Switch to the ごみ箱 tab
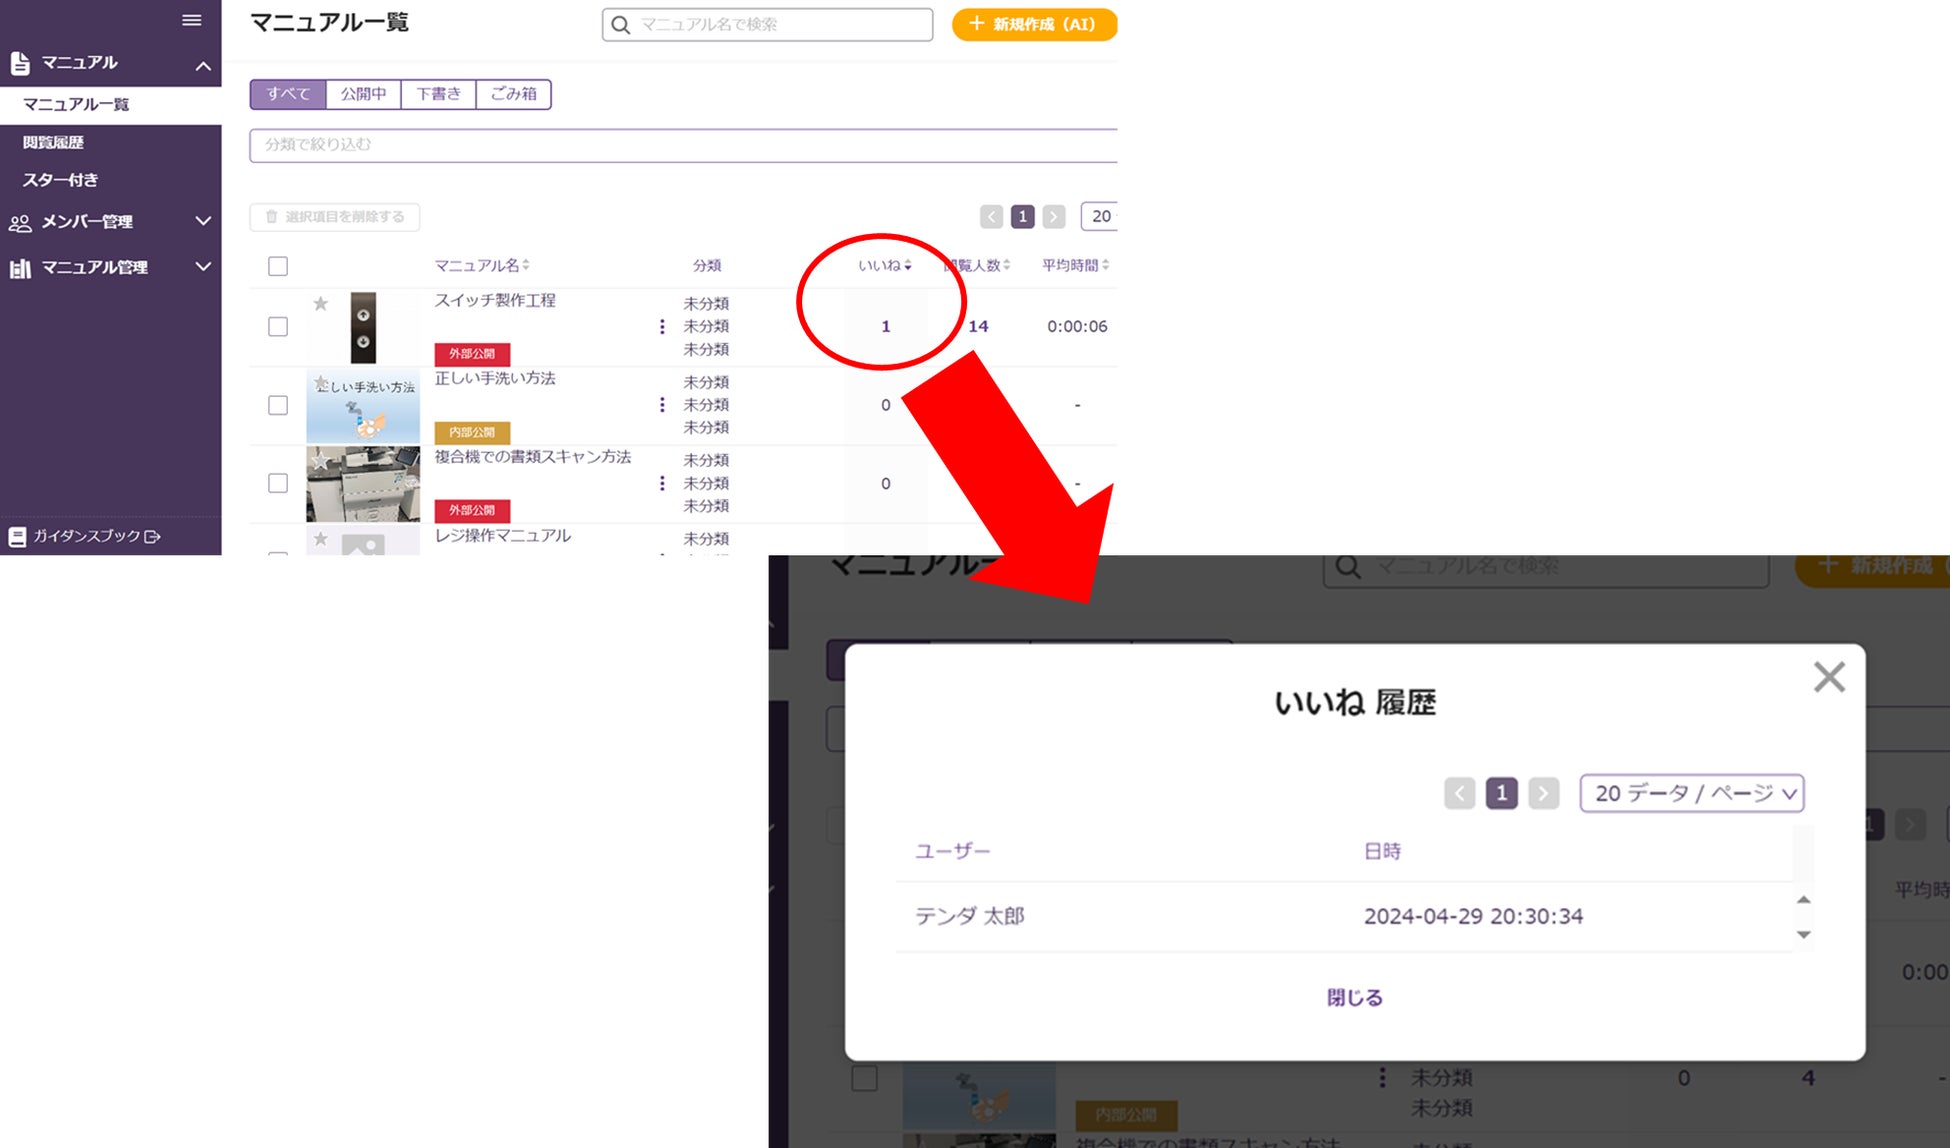The width and height of the screenshot is (1950, 1148). click(x=513, y=94)
